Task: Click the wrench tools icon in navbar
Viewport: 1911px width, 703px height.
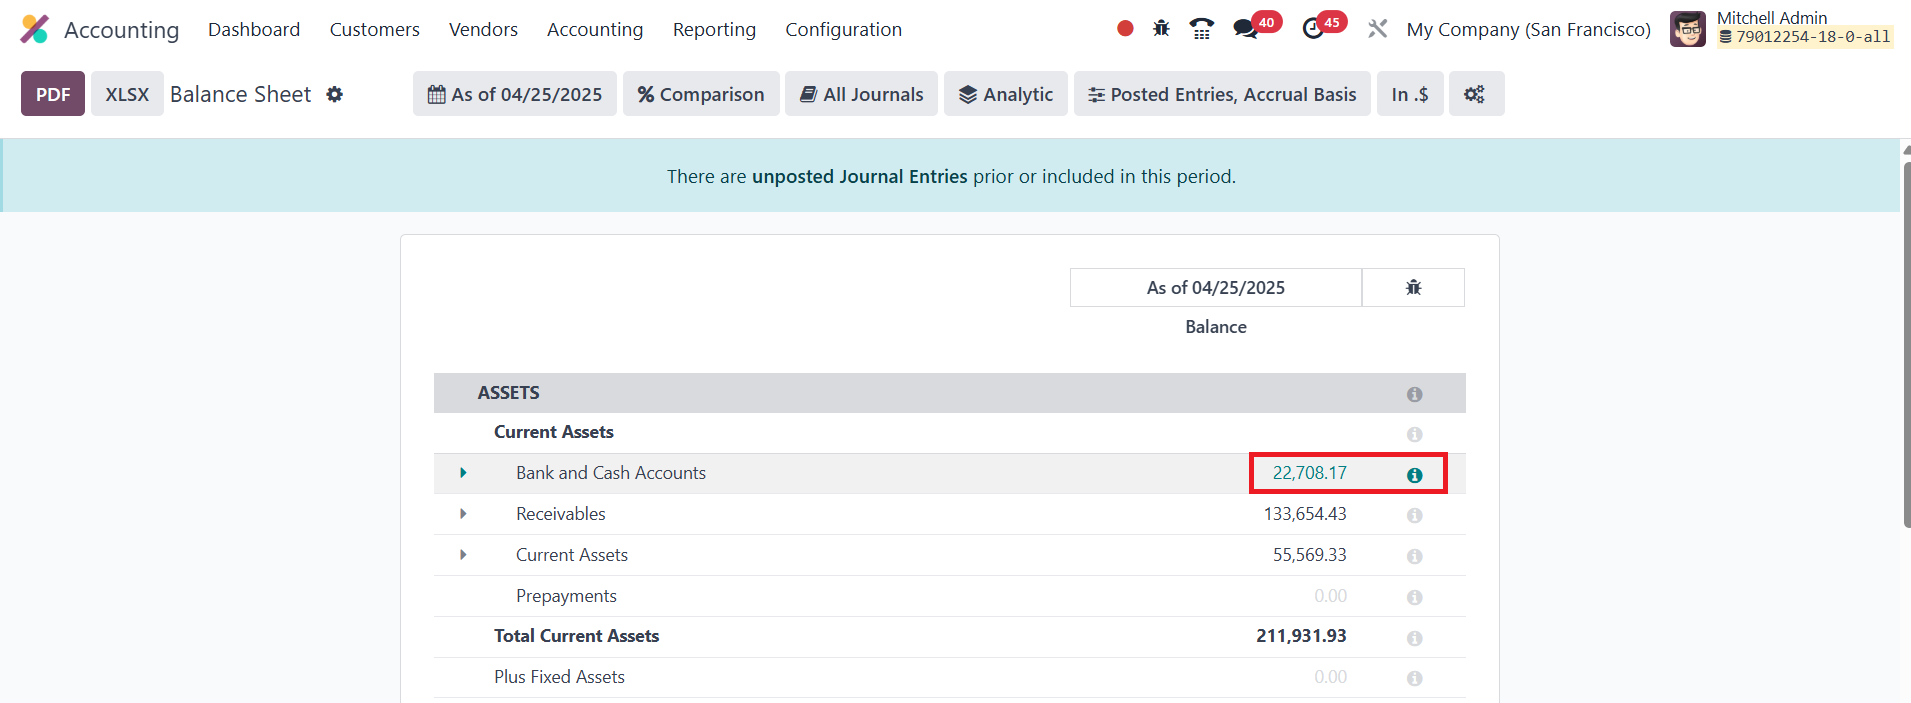Action: click(1378, 29)
